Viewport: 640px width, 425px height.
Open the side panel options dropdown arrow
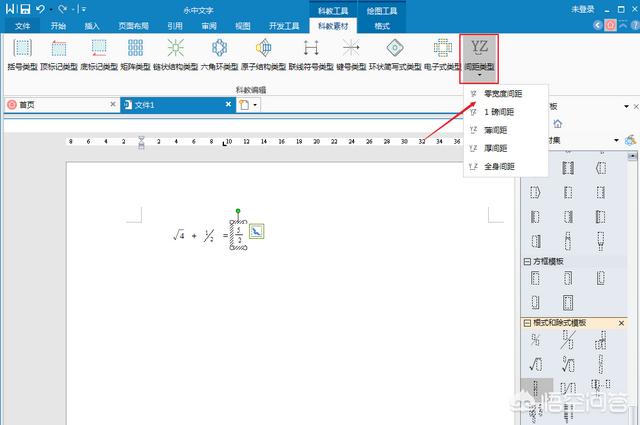pyautogui.click(x=627, y=107)
